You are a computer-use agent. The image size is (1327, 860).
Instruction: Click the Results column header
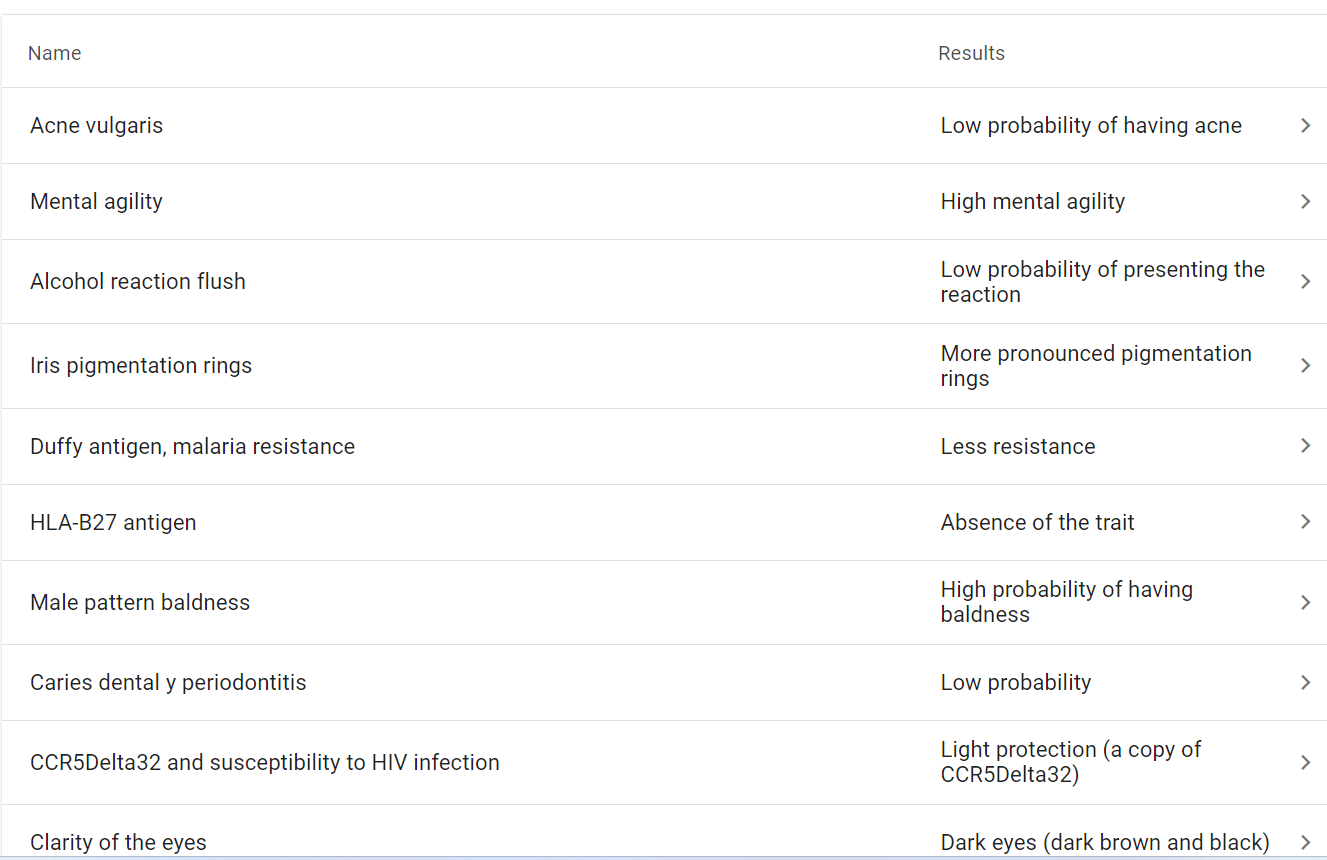[971, 53]
